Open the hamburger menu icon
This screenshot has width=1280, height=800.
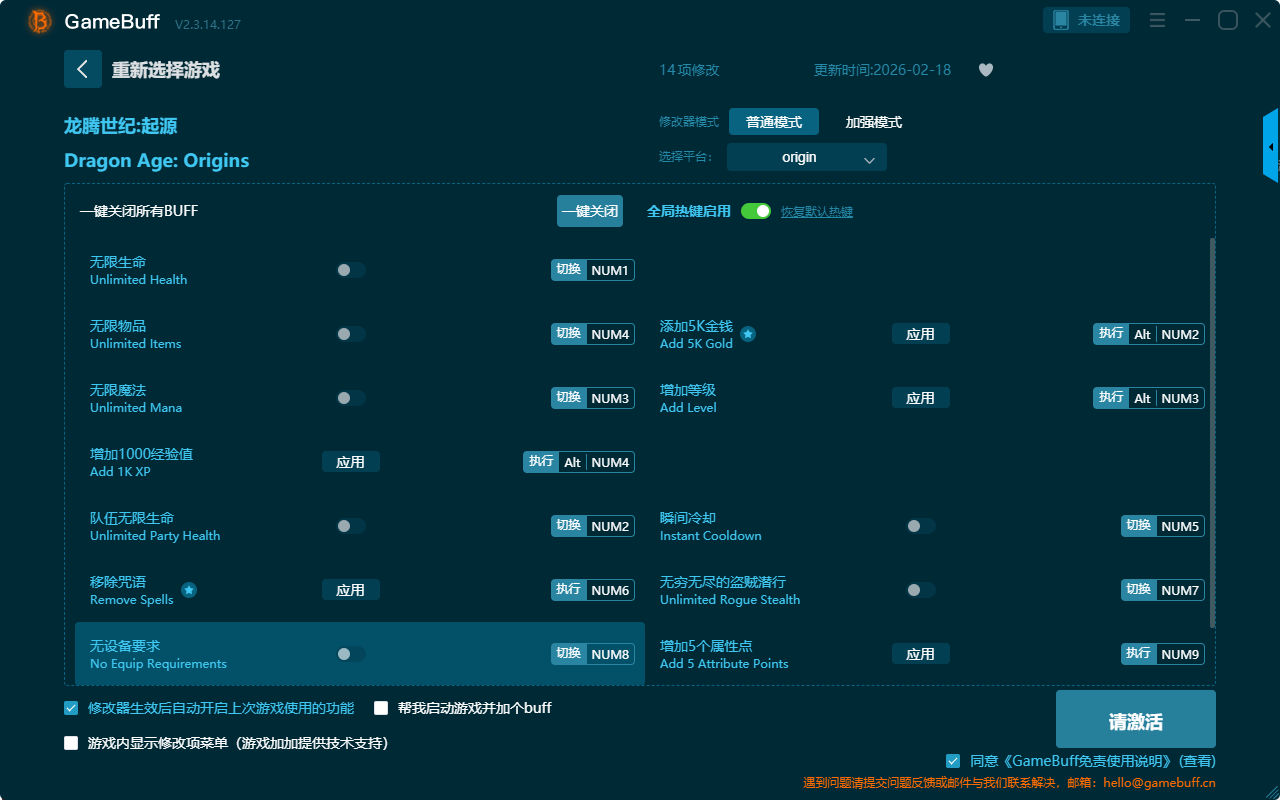(1157, 20)
